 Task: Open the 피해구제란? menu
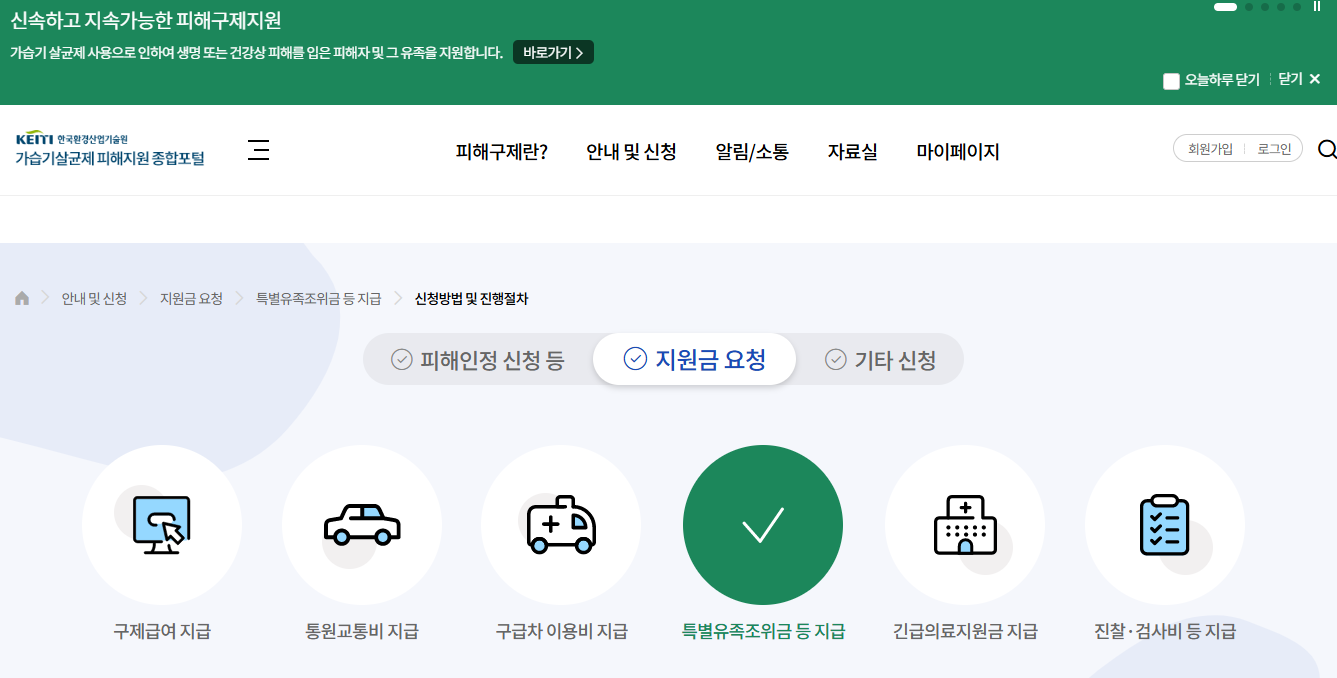[502, 151]
